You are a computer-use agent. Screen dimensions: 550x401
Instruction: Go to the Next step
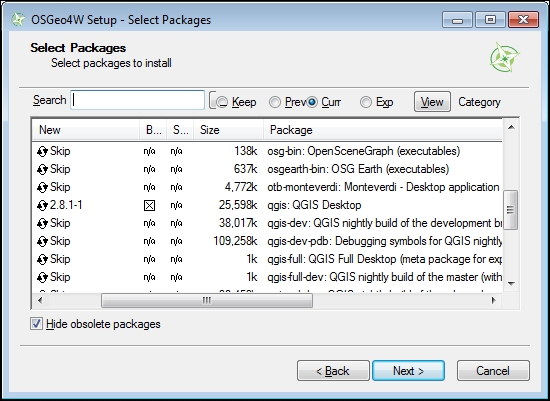[x=408, y=370]
